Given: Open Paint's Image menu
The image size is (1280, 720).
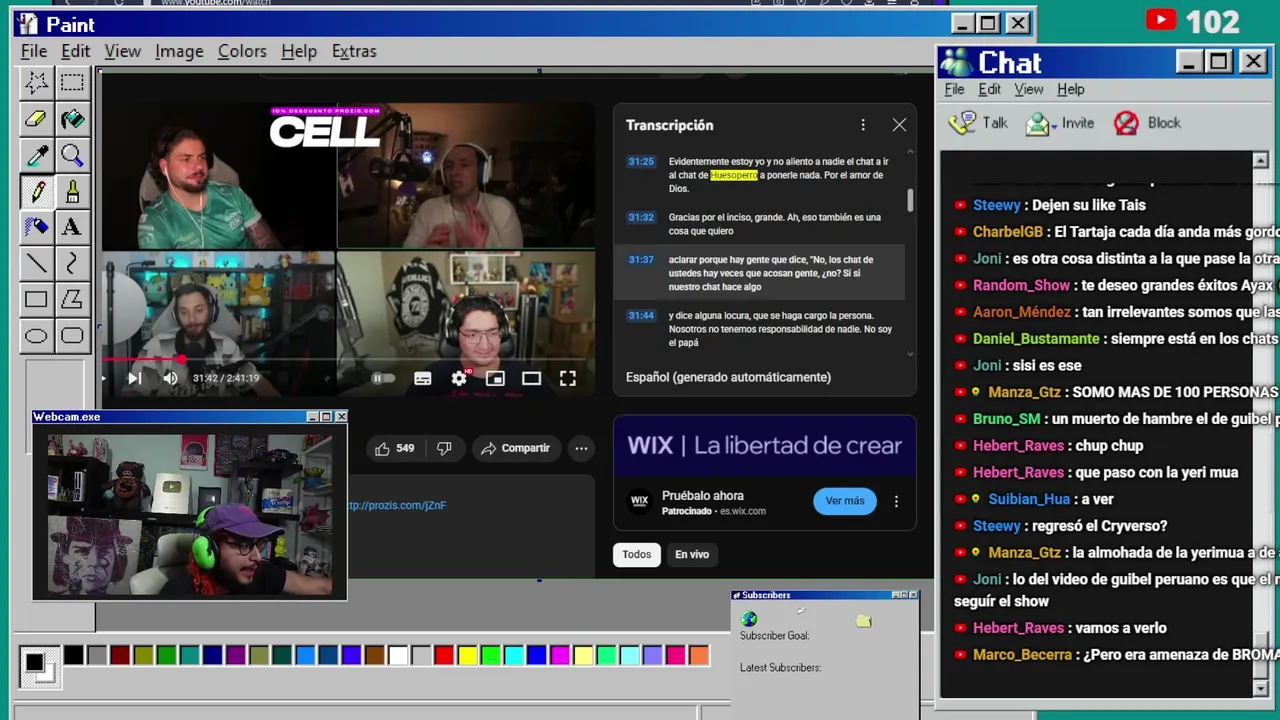Looking at the screenshot, I should click(x=179, y=51).
